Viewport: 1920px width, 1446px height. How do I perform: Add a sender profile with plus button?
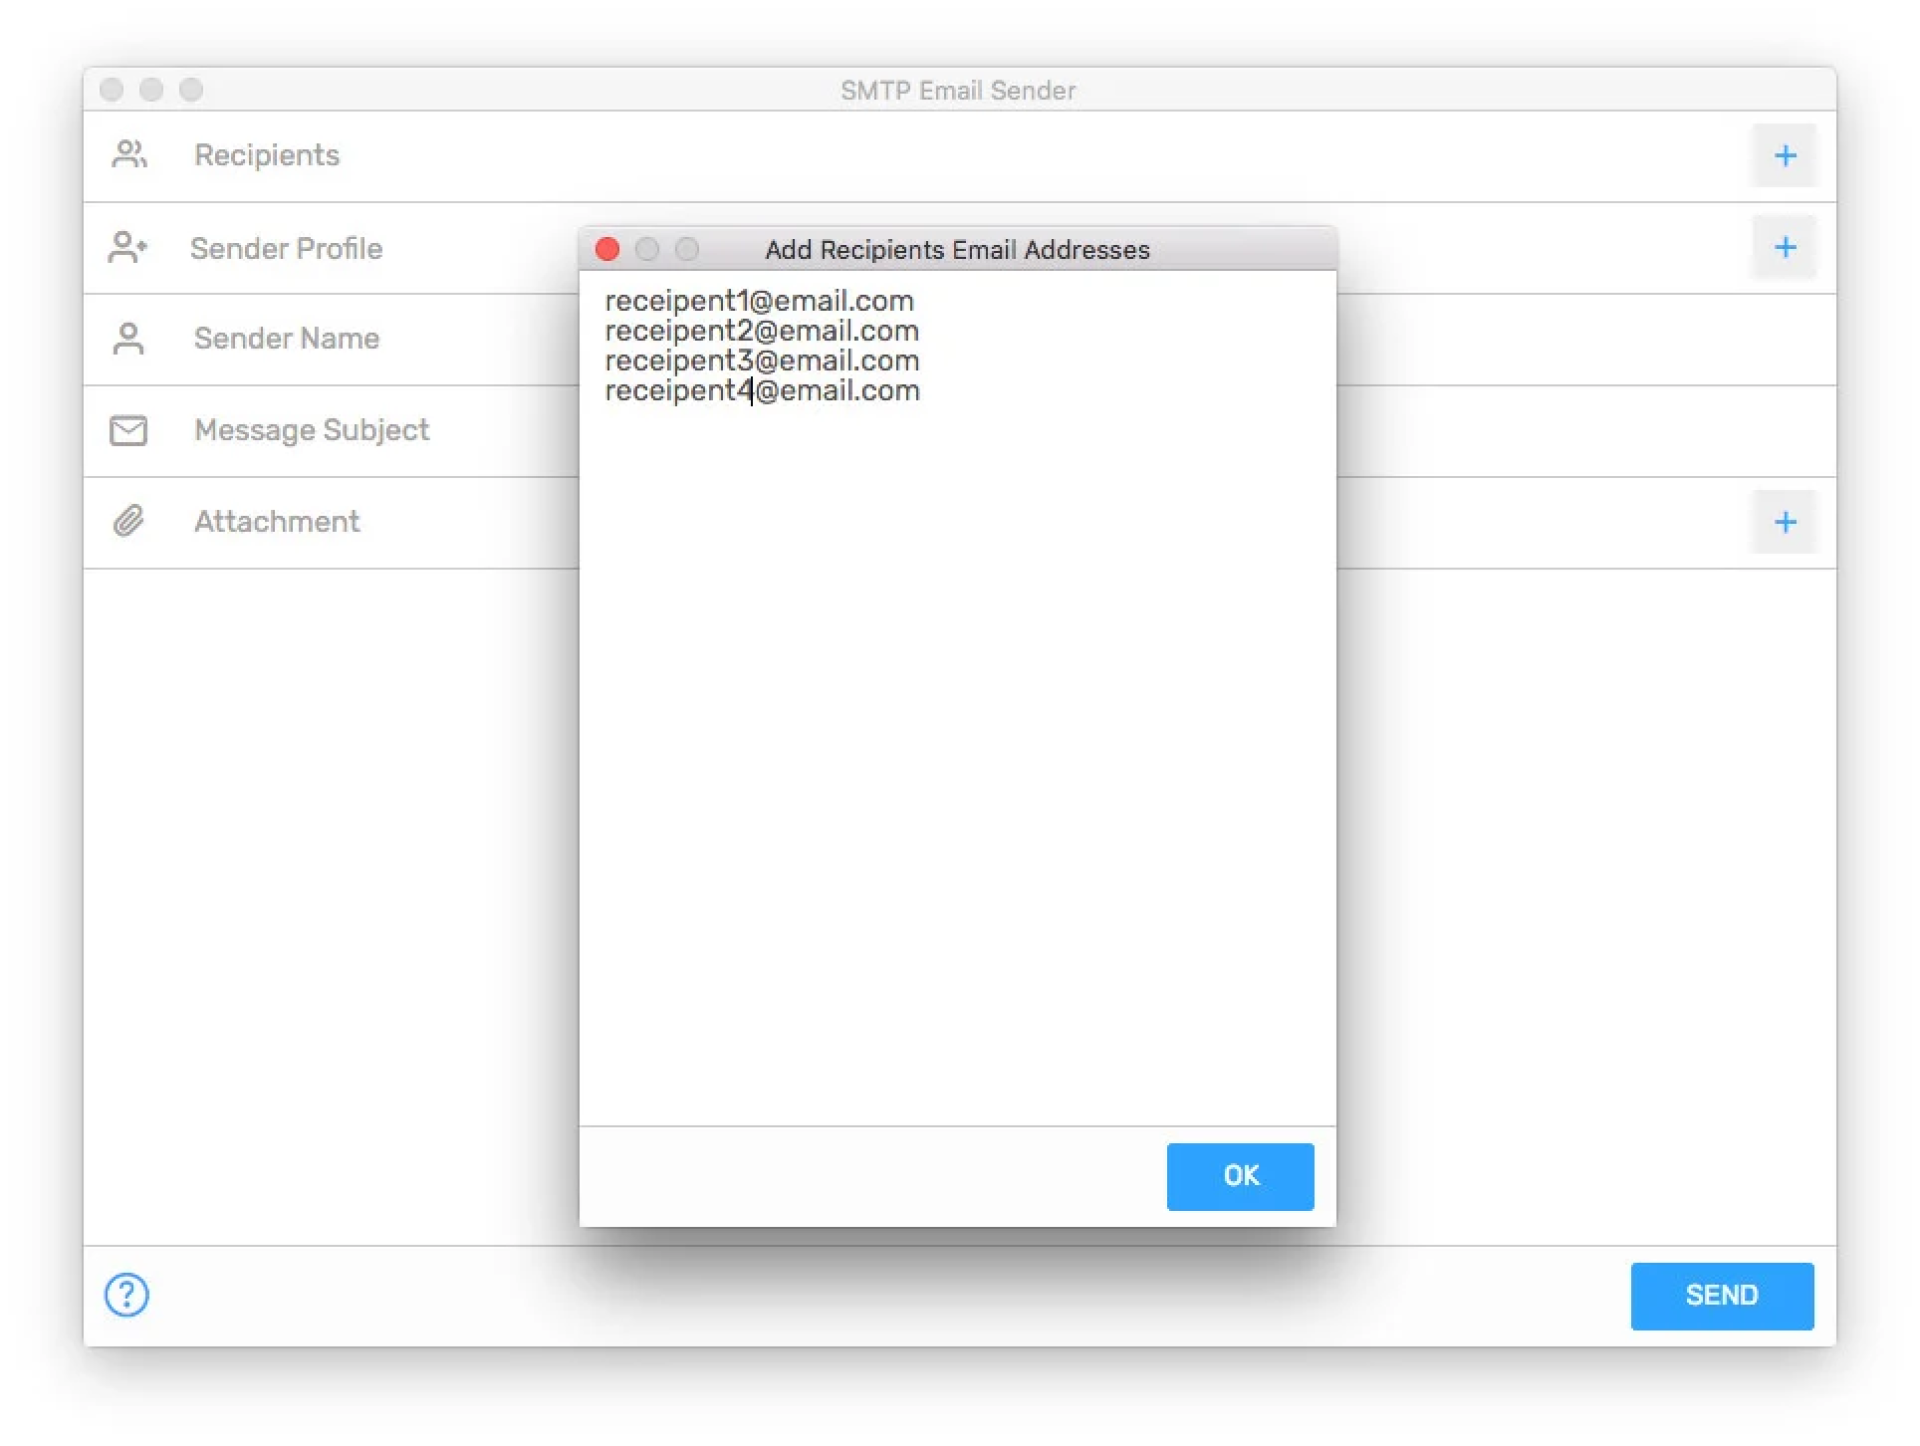click(1784, 247)
